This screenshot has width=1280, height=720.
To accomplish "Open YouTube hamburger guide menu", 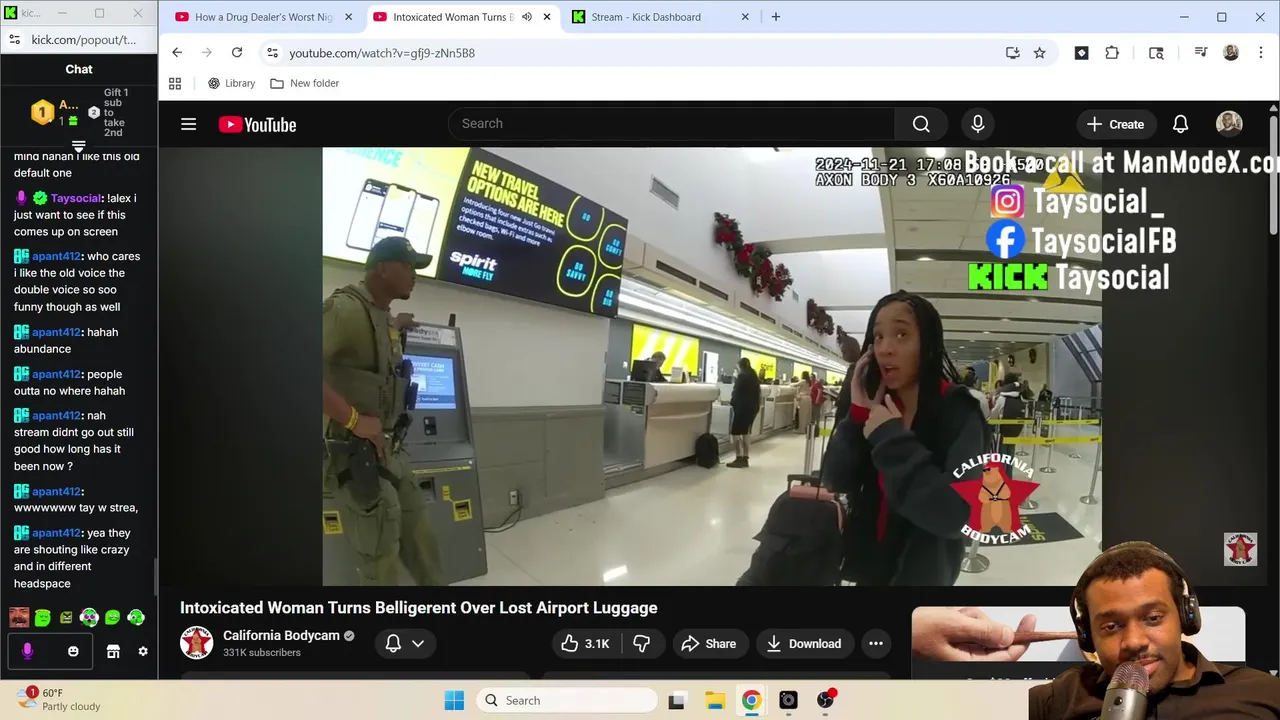I will click(x=188, y=124).
